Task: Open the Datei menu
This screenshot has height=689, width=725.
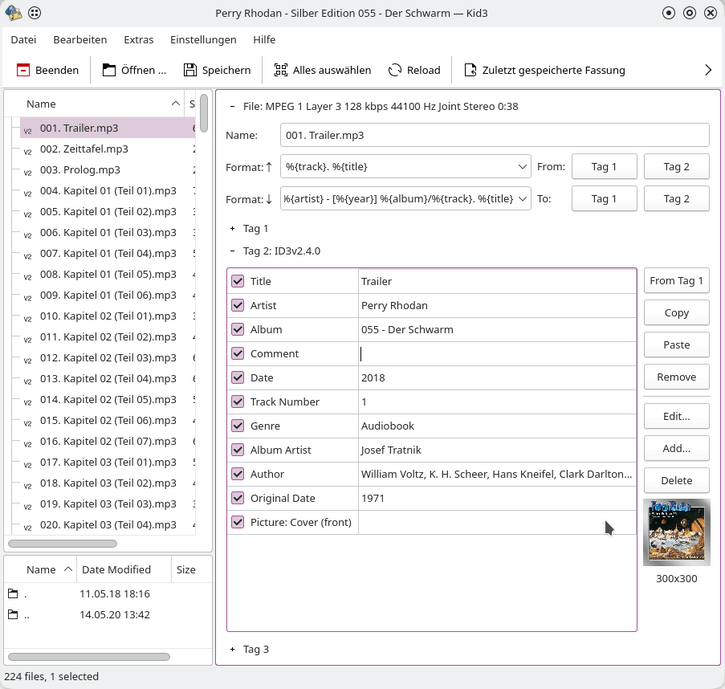Action: 24,40
